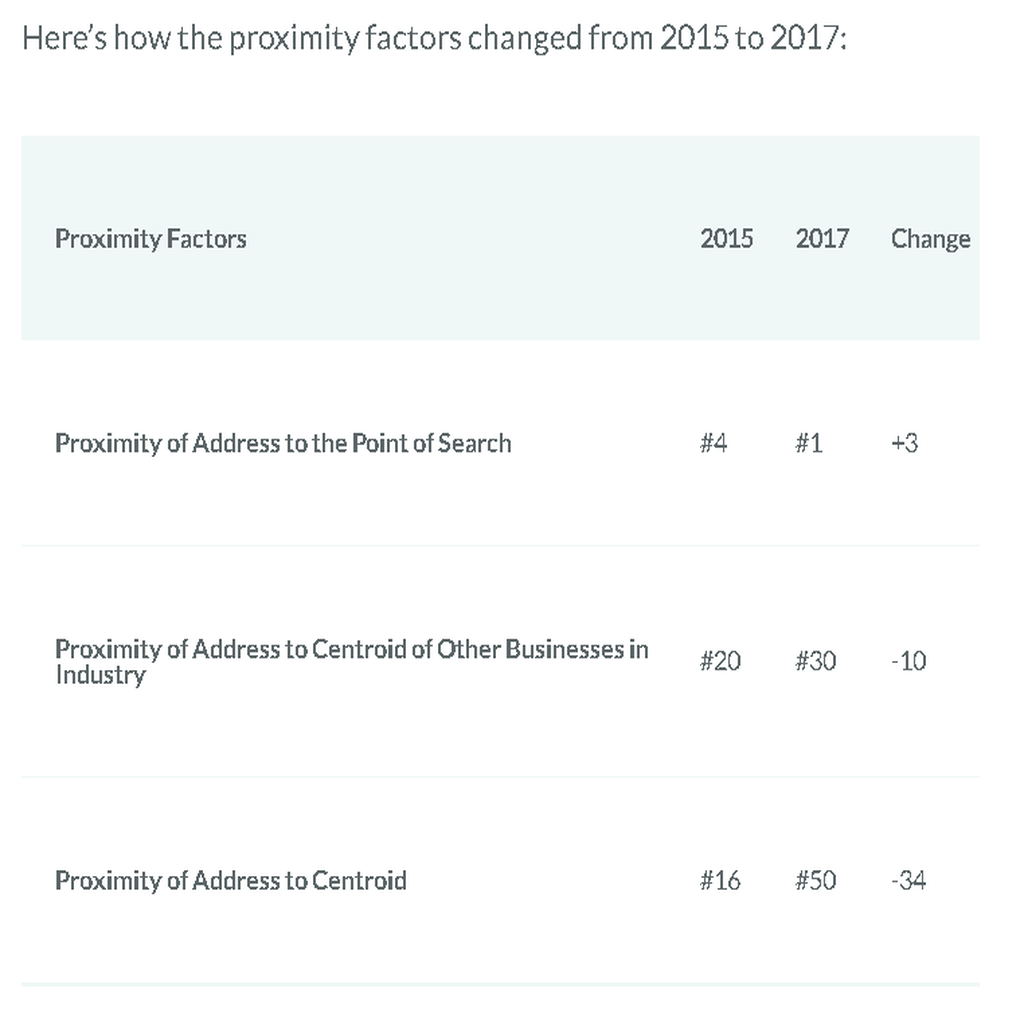Select the 2015 column header
Viewport: 1024px width, 1024px height.
(x=726, y=239)
